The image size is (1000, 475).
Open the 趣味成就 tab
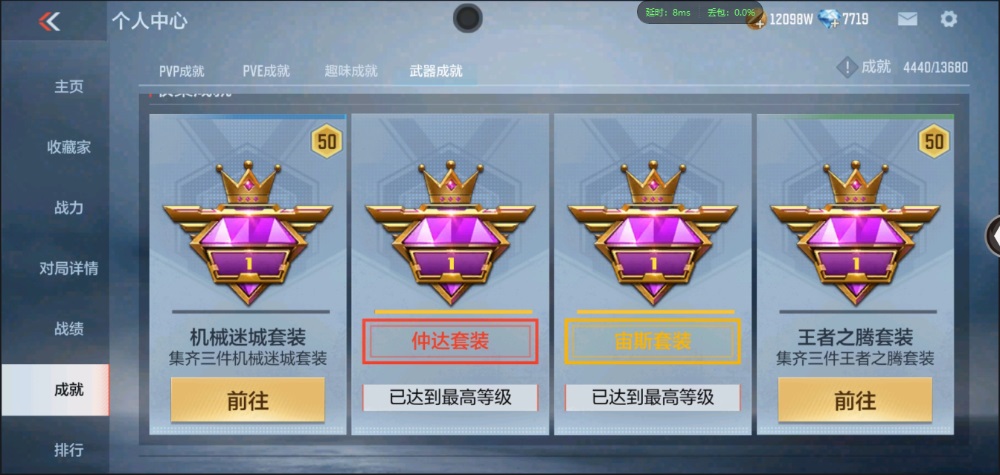[x=351, y=71]
